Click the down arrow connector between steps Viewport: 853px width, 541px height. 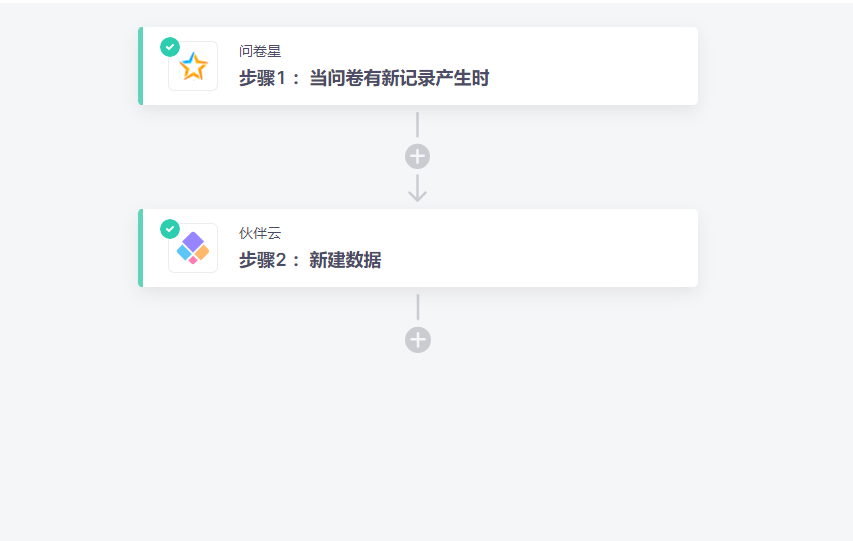click(417, 188)
